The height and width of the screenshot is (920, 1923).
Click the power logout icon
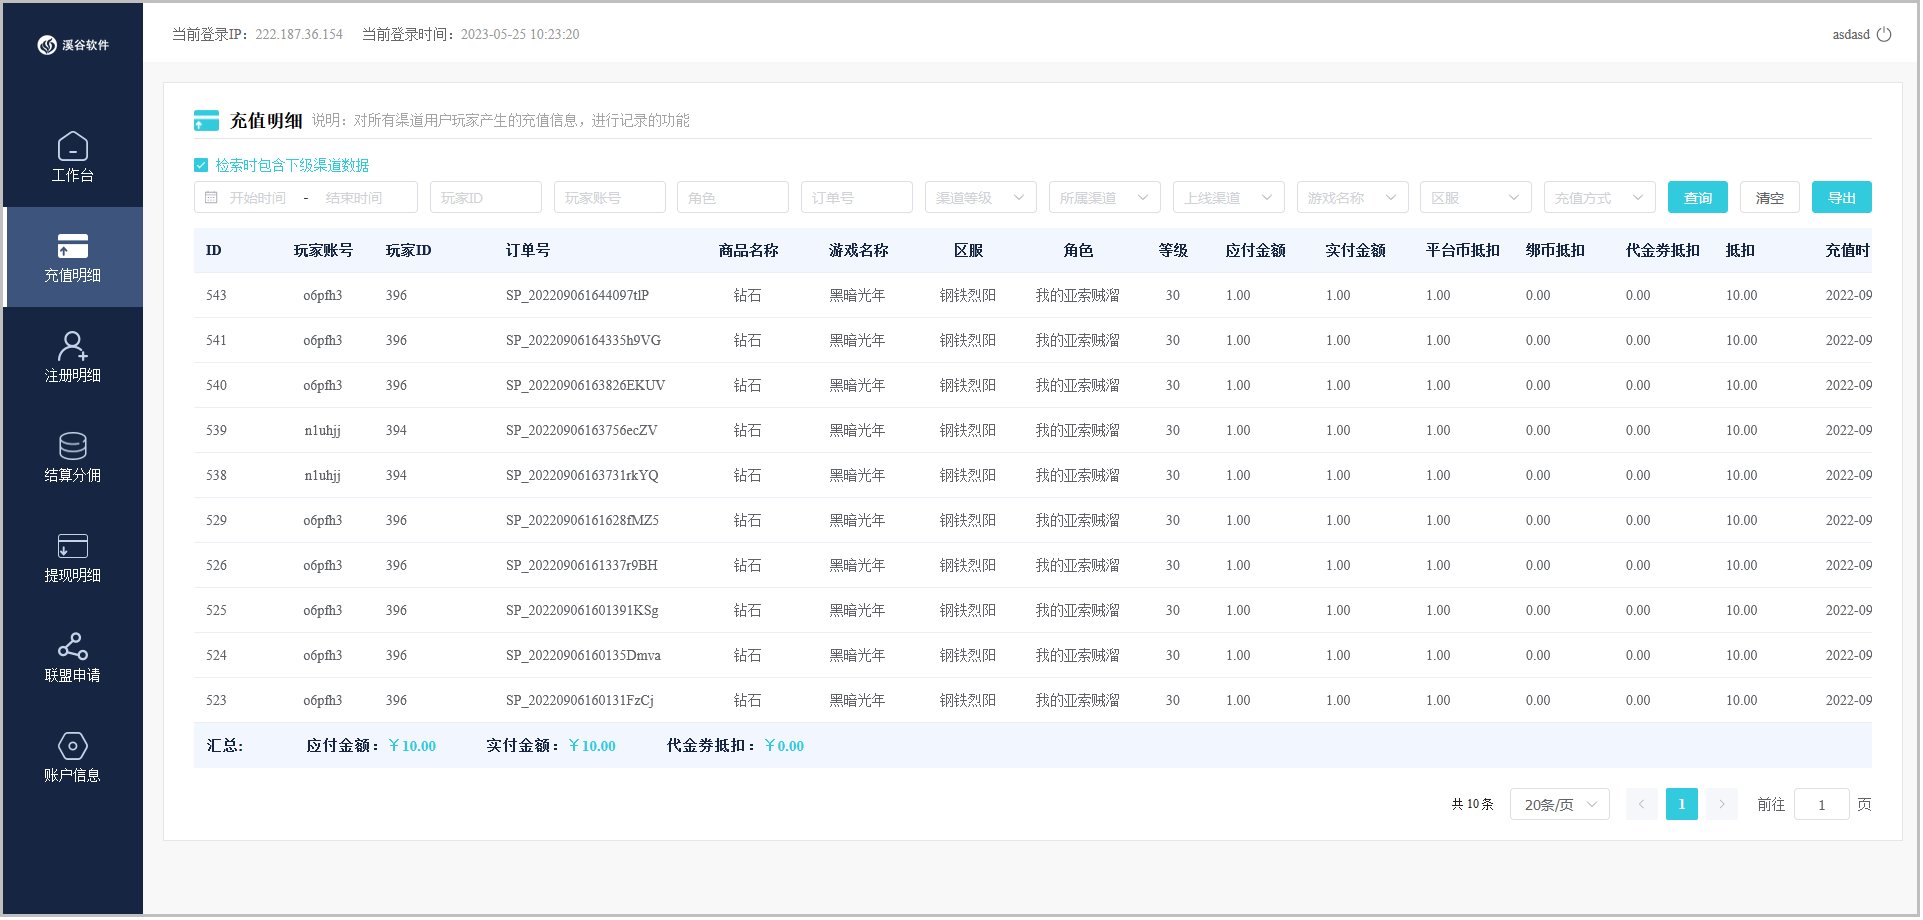(1884, 34)
